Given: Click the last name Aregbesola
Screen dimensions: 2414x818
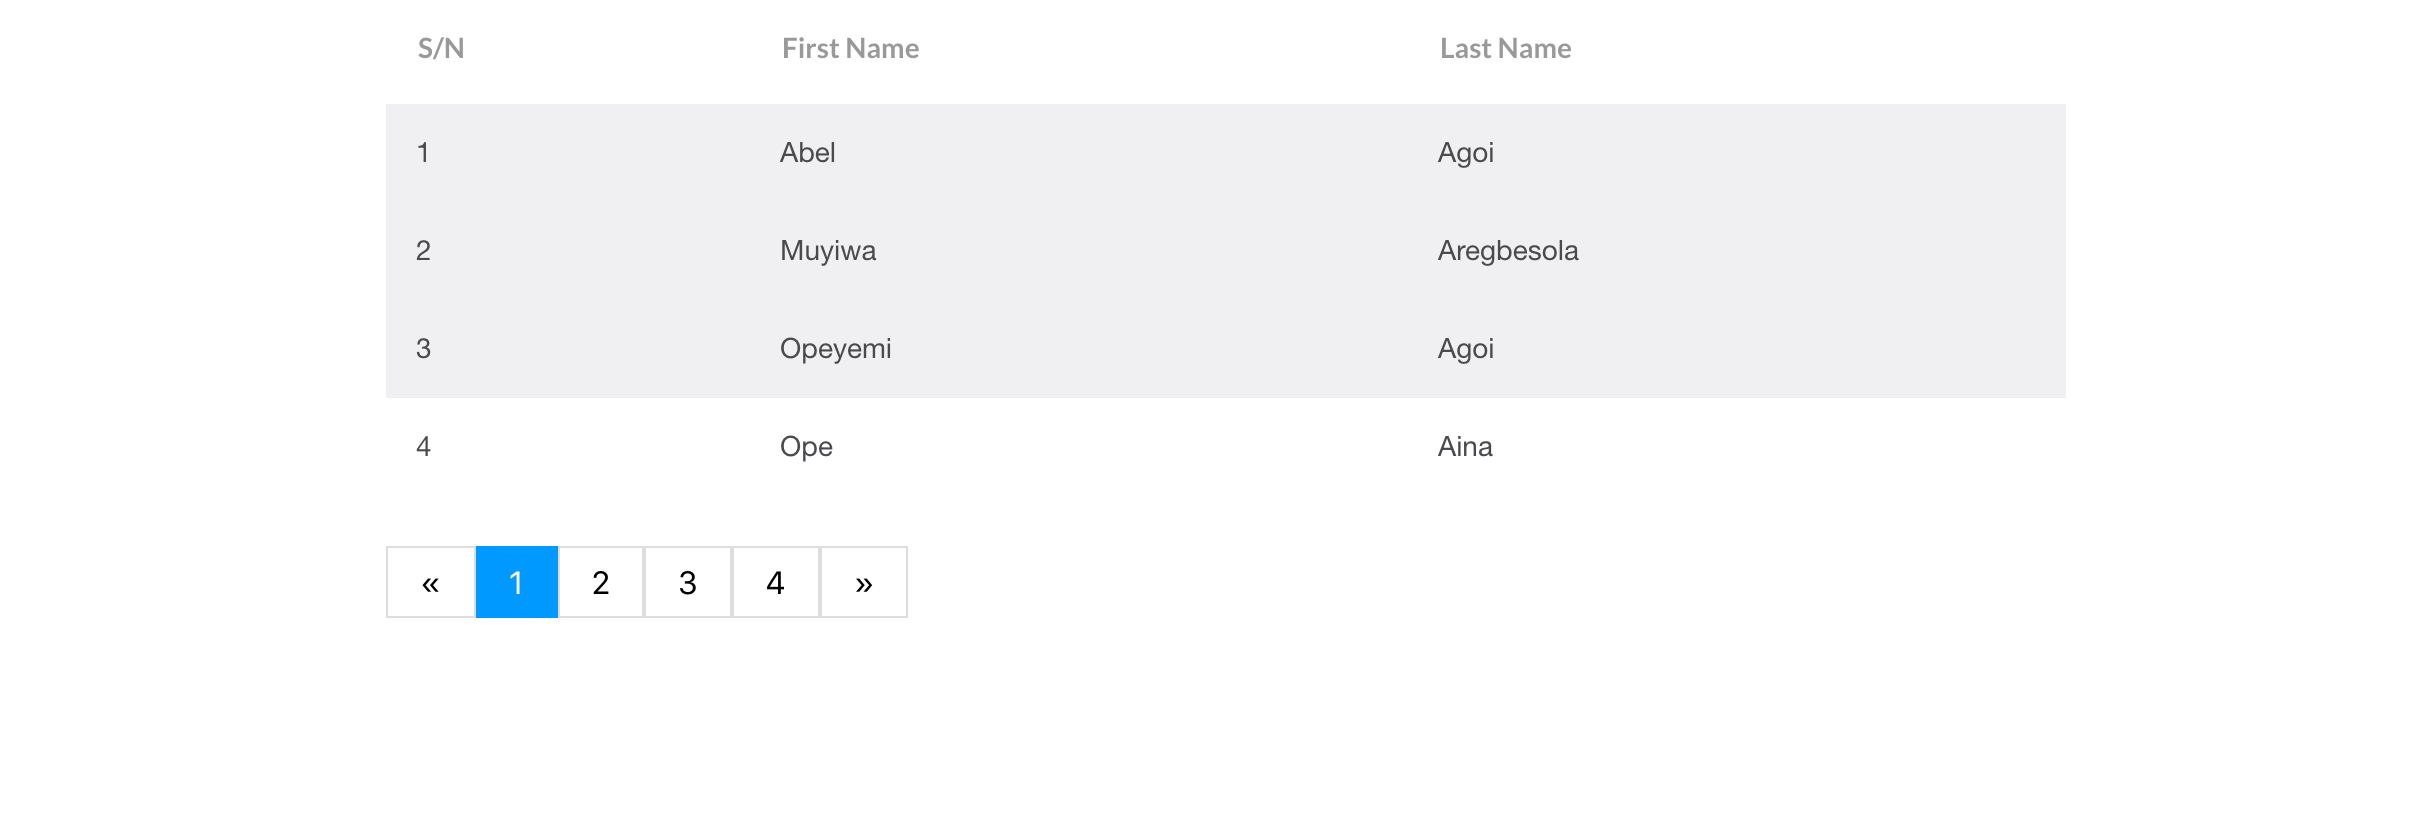Looking at the screenshot, I should (1508, 250).
